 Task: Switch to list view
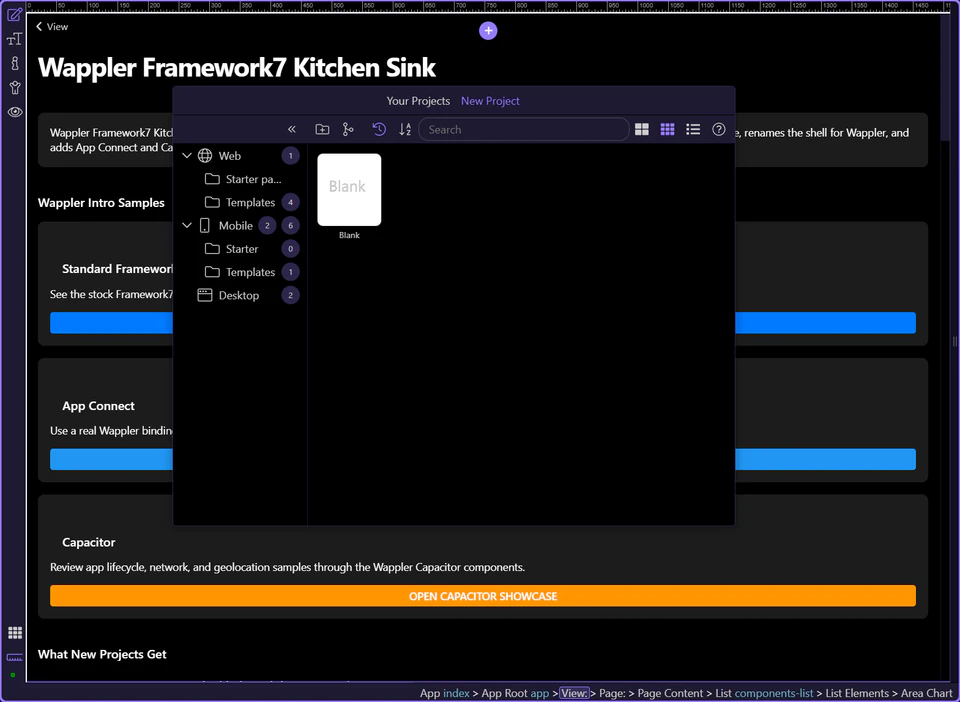point(693,129)
